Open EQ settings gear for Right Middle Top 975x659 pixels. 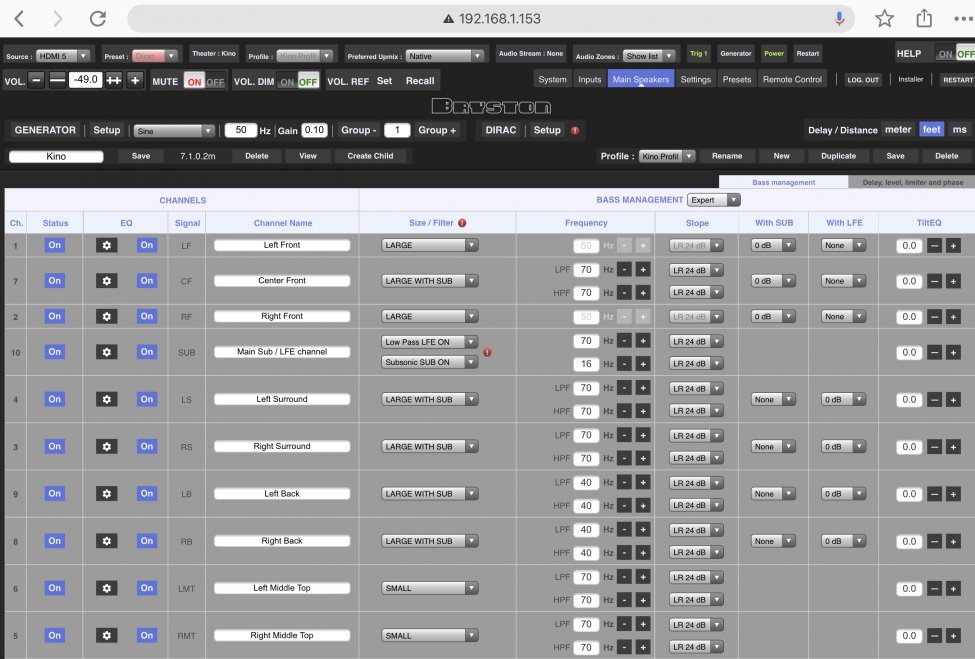pos(106,635)
